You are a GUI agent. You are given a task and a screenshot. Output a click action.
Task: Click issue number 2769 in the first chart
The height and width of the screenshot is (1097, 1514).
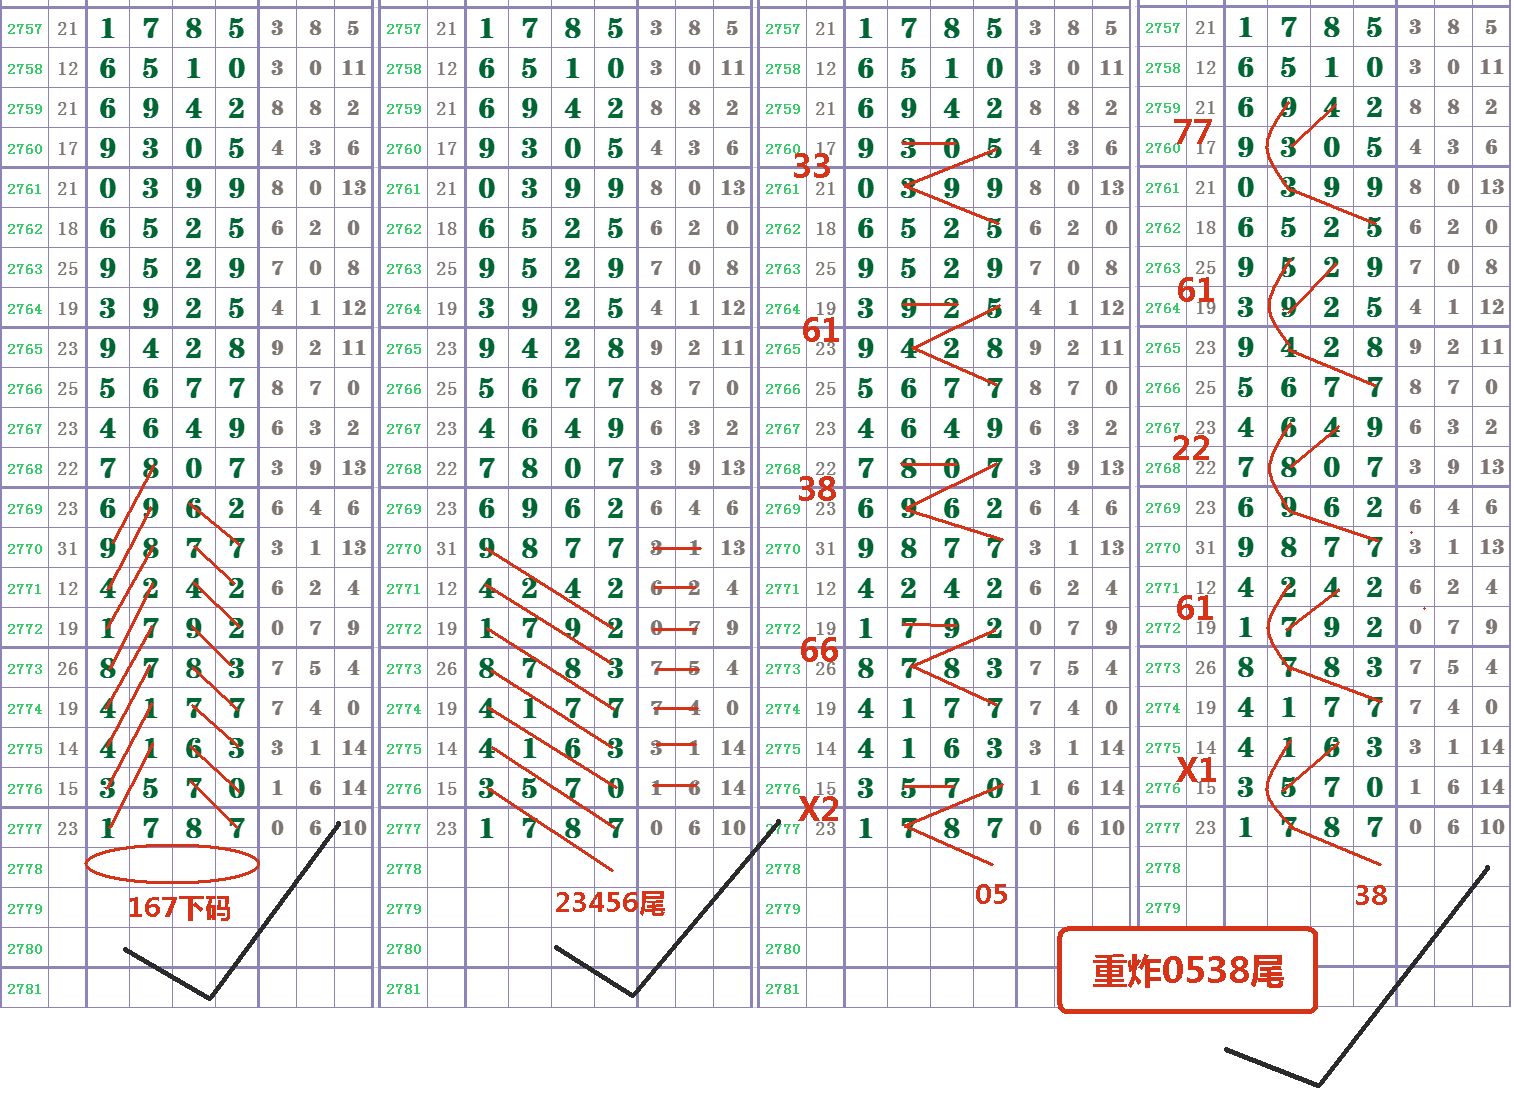[25, 509]
